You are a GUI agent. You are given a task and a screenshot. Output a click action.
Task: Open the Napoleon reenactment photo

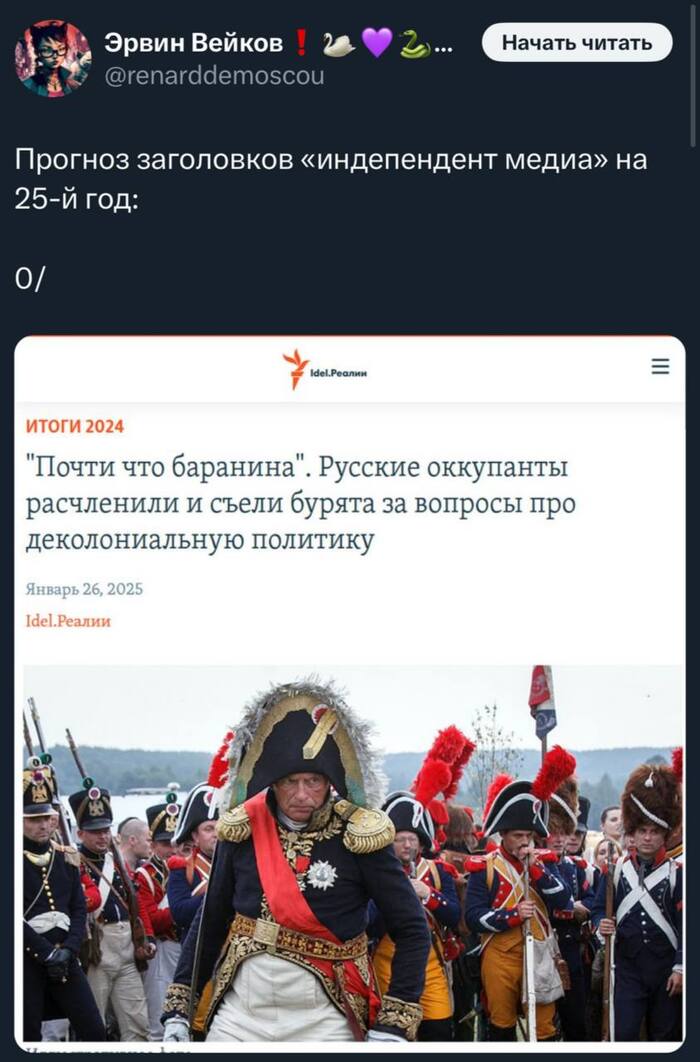pyautogui.click(x=353, y=853)
